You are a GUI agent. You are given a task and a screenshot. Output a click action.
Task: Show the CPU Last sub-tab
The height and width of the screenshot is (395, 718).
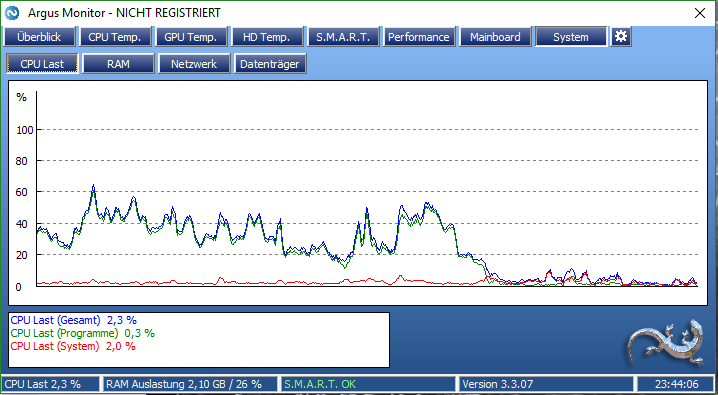tap(42, 64)
